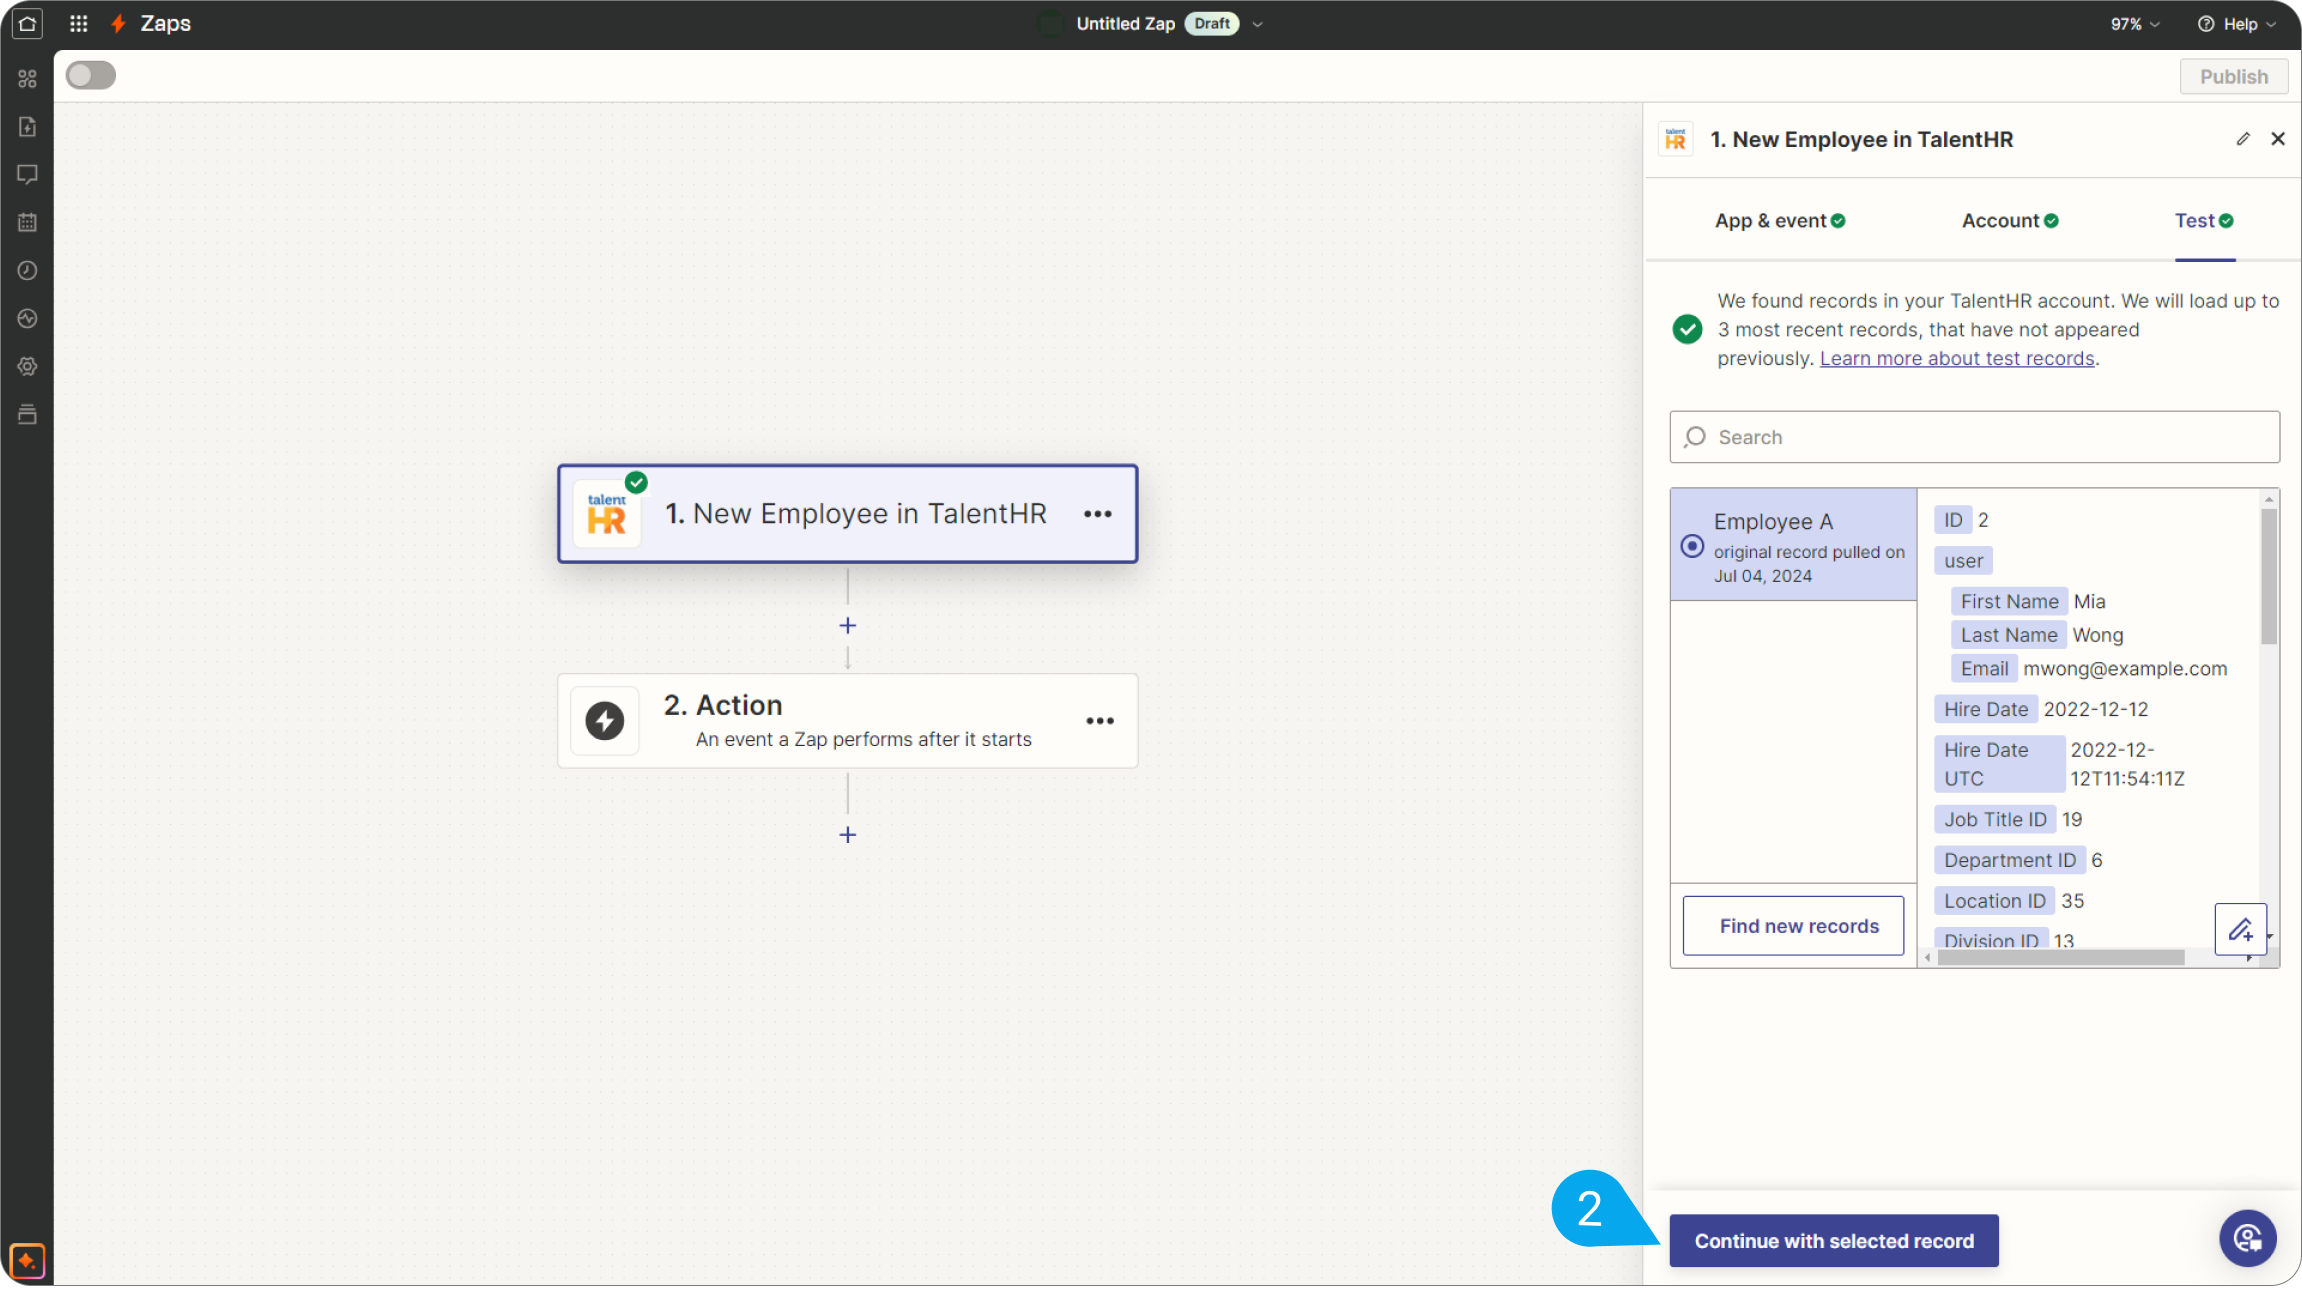Open the import-file page icon in sidebar
This screenshot has width=2302, height=1308.
tap(27, 126)
